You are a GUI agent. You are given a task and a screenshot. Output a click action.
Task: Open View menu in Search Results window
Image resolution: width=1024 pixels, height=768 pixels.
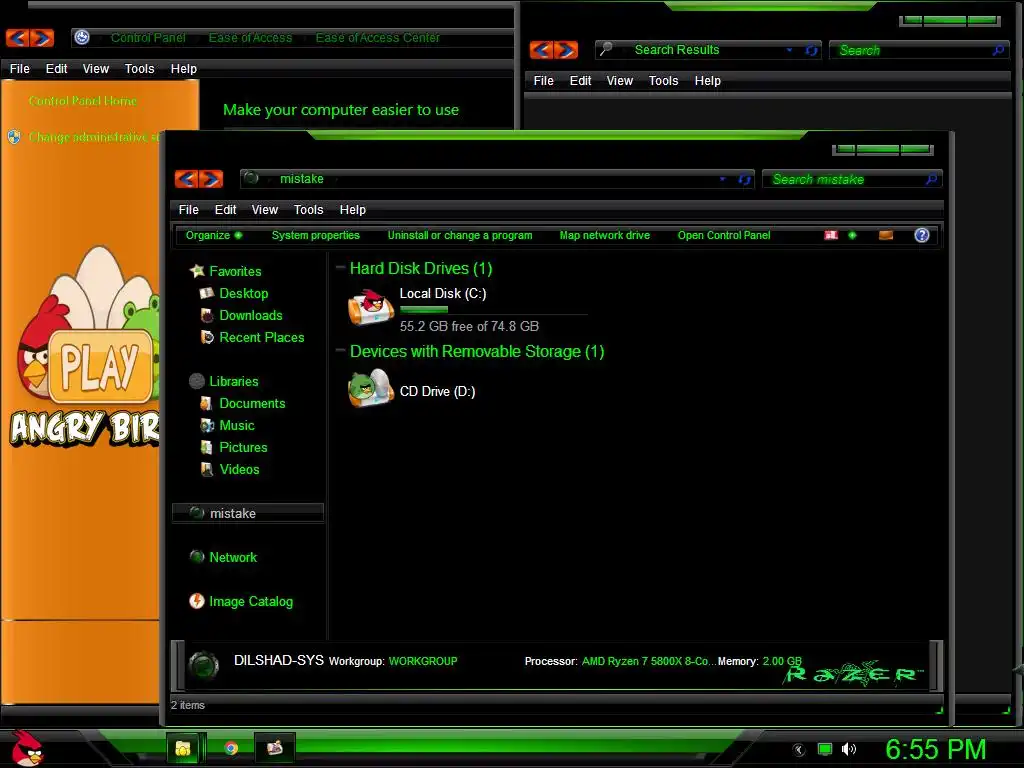pyautogui.click(x=620, y=81)
